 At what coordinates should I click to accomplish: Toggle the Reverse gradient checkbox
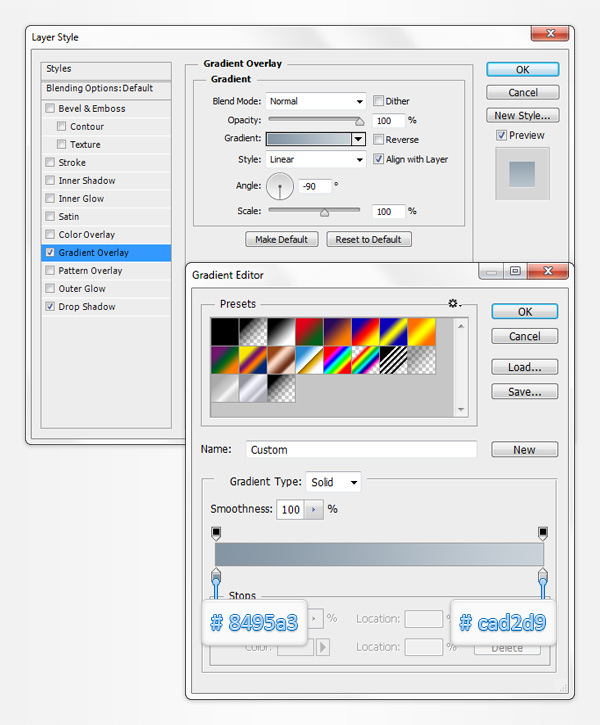[379, 140]
